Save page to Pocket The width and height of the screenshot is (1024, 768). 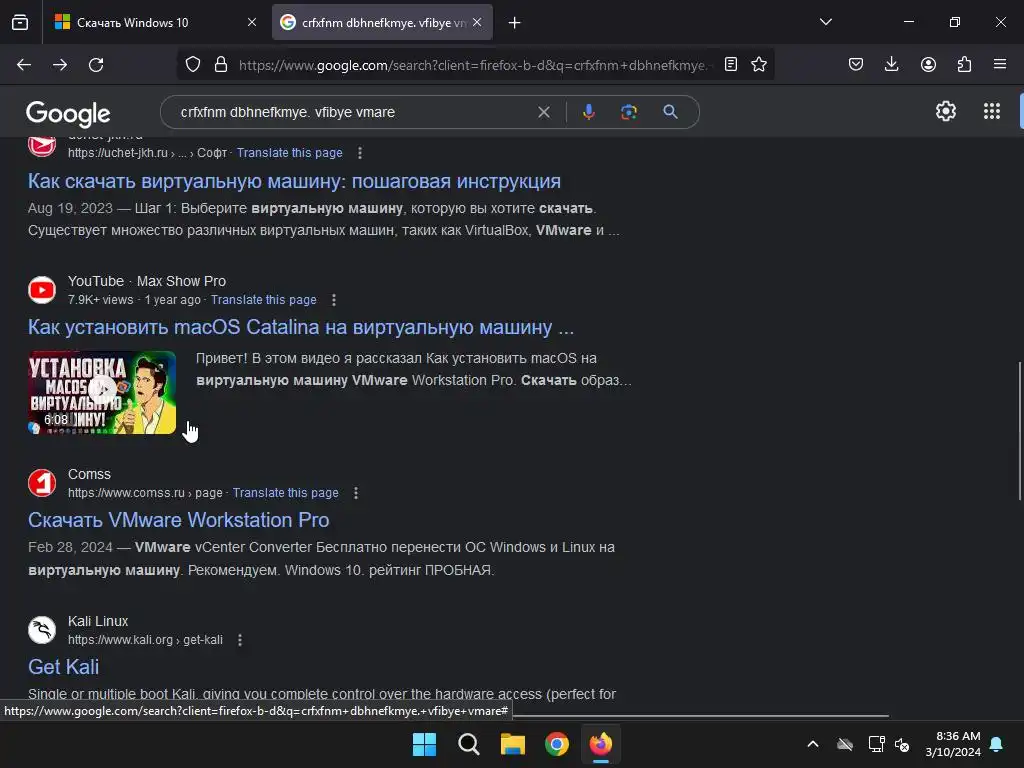pos(856,64)
